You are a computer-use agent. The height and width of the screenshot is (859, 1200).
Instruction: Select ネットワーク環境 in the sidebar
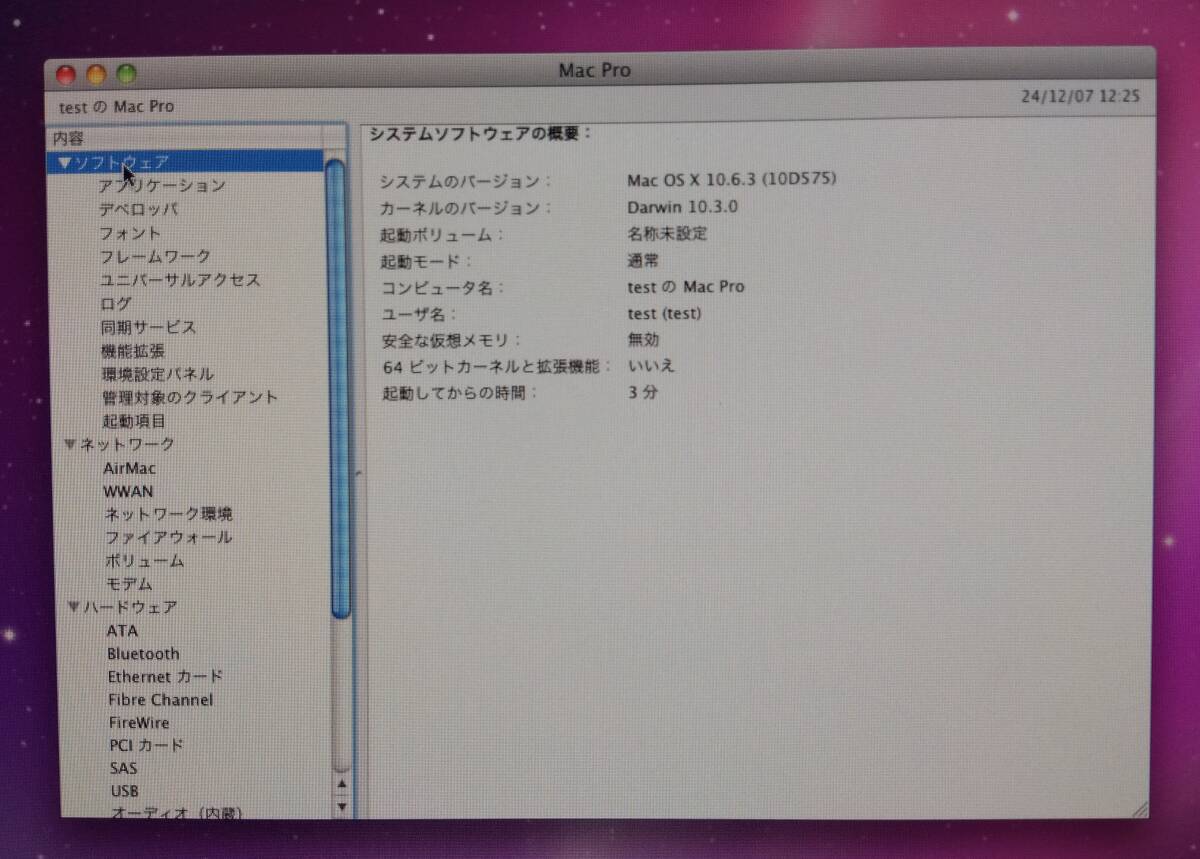[169, 514]
